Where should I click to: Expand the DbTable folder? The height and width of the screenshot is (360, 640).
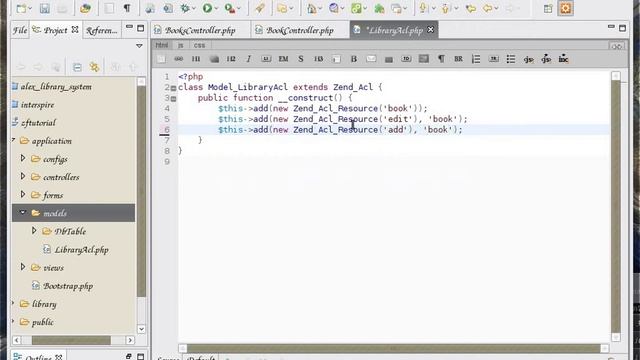click(x=34, y=231)
